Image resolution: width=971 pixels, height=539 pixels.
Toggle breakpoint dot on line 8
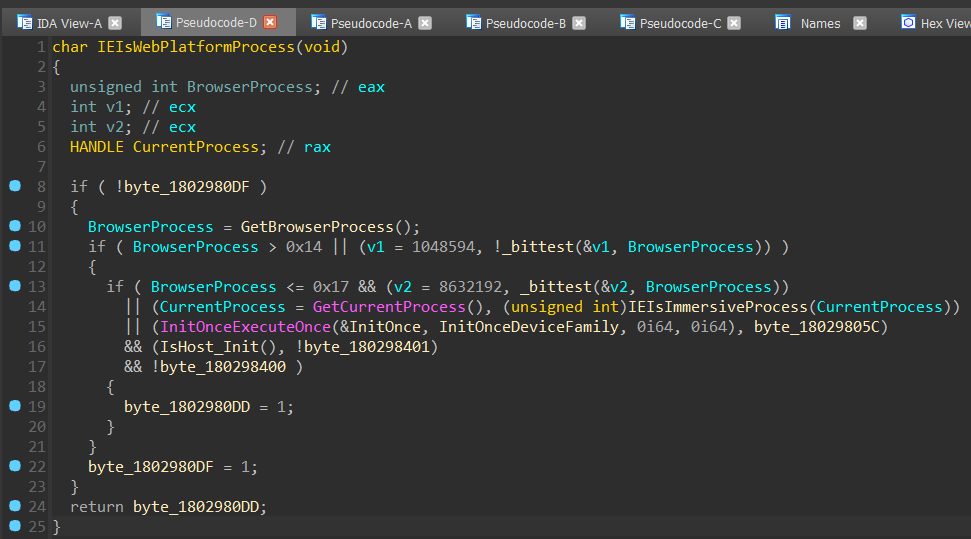[x=15, y=186]
